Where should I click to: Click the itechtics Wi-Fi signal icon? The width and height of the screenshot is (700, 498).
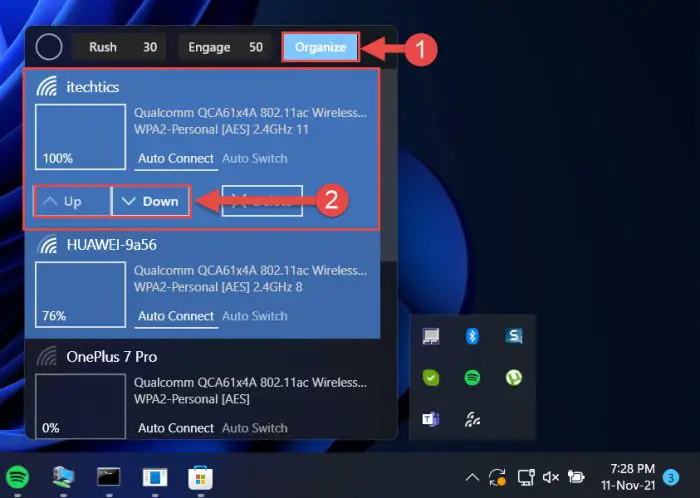47,86
